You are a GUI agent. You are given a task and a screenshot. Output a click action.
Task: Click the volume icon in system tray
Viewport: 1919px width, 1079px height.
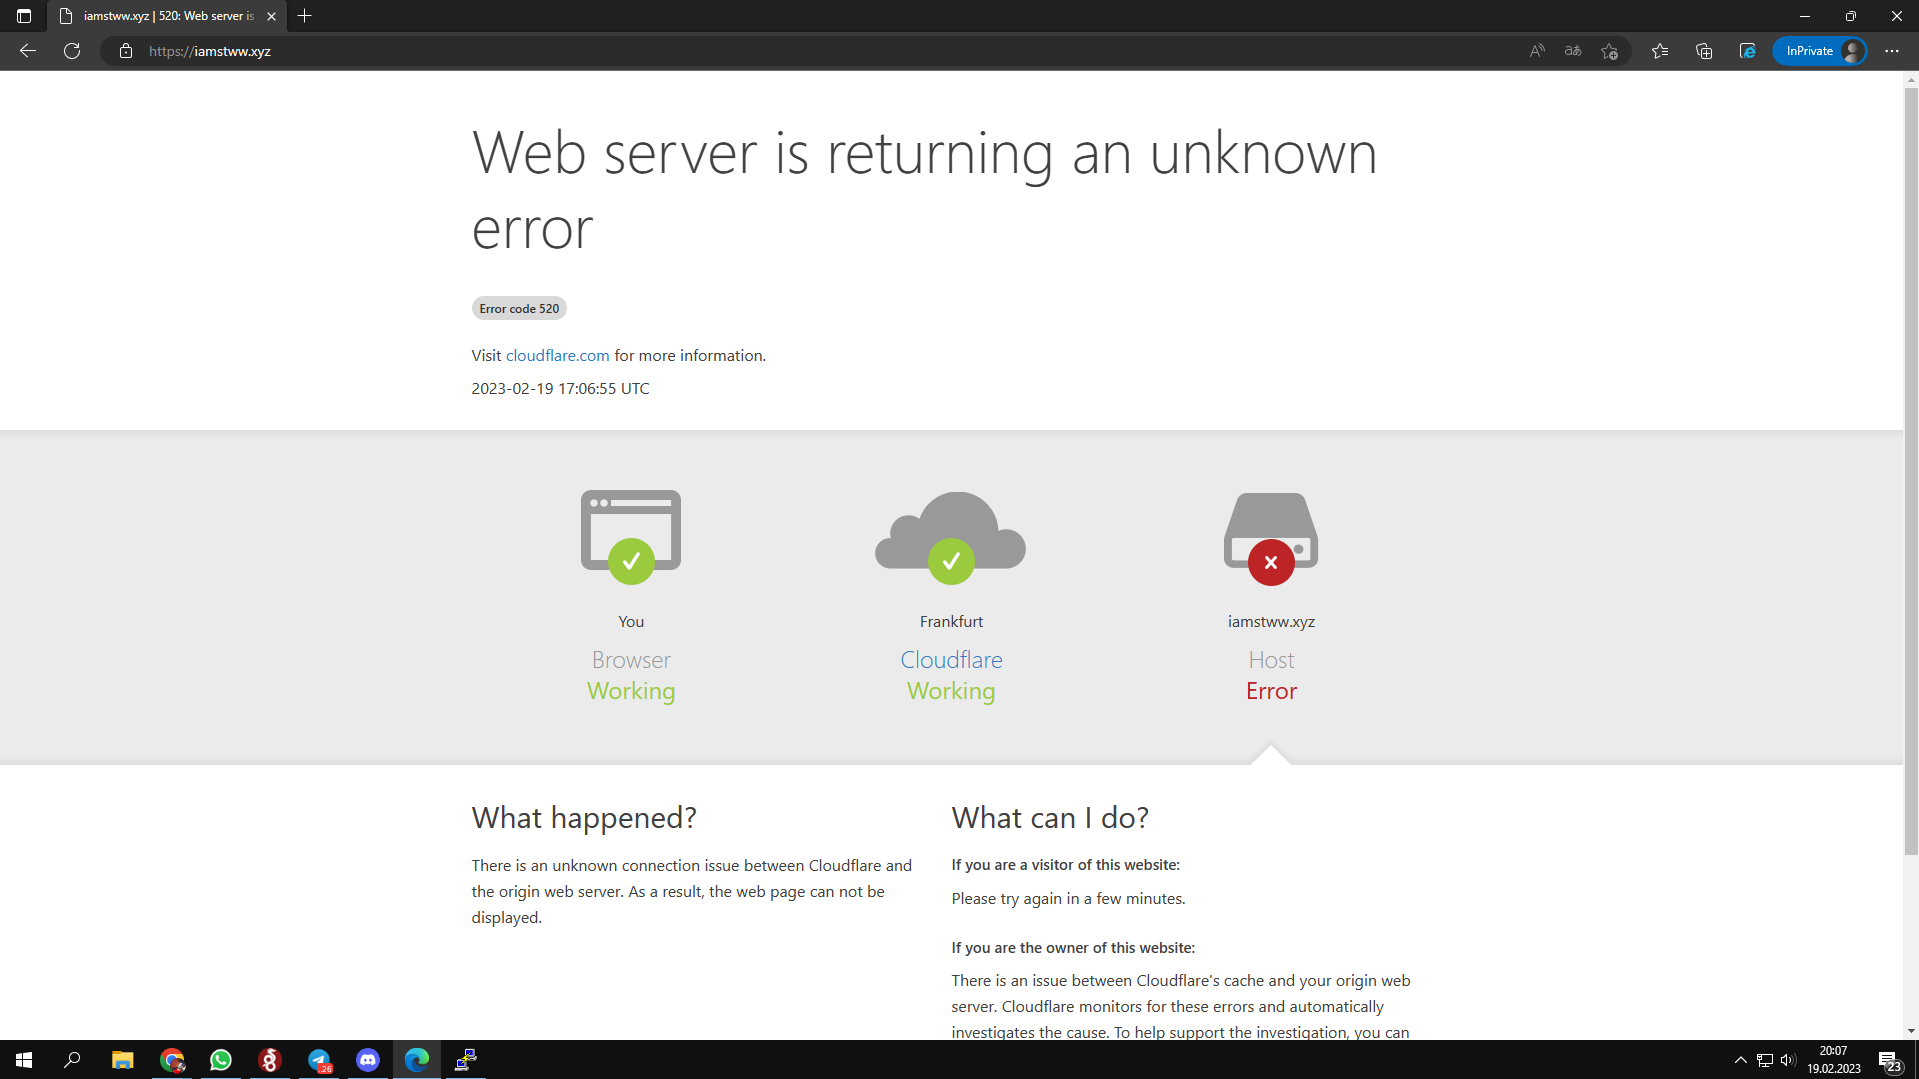click(1787, 1060)
